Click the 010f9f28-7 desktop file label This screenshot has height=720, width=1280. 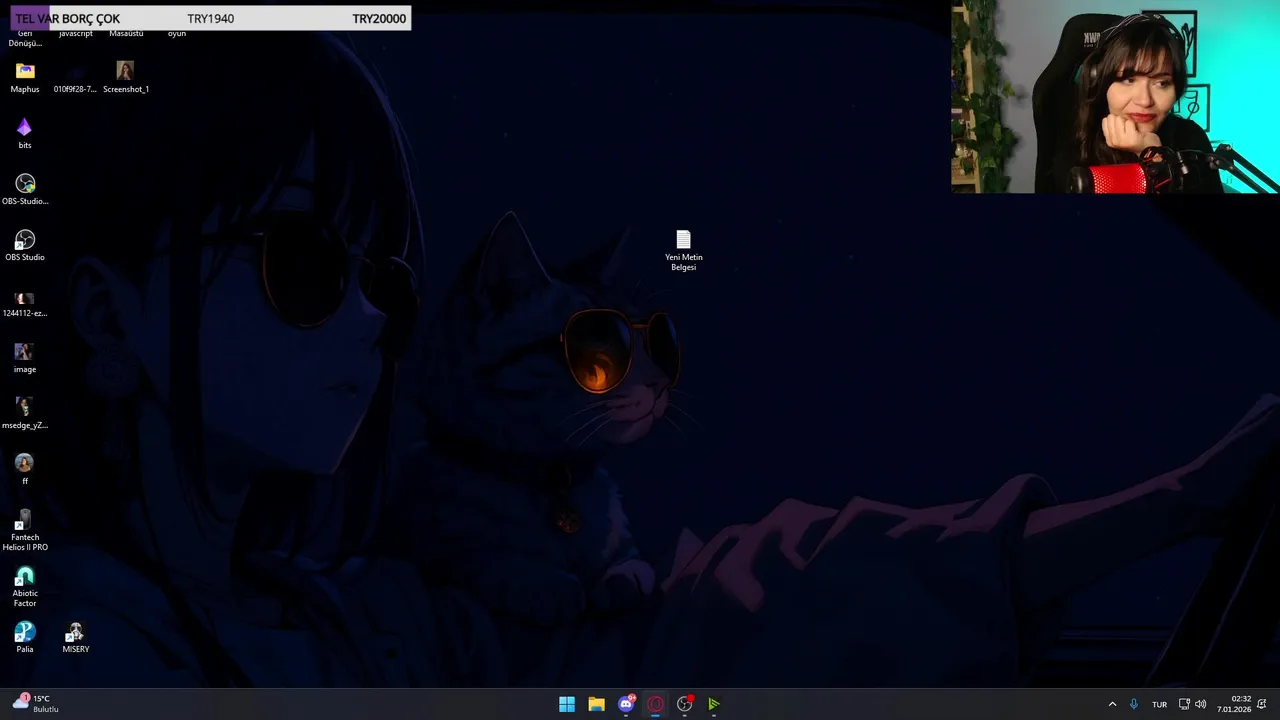tap(75, 89)
